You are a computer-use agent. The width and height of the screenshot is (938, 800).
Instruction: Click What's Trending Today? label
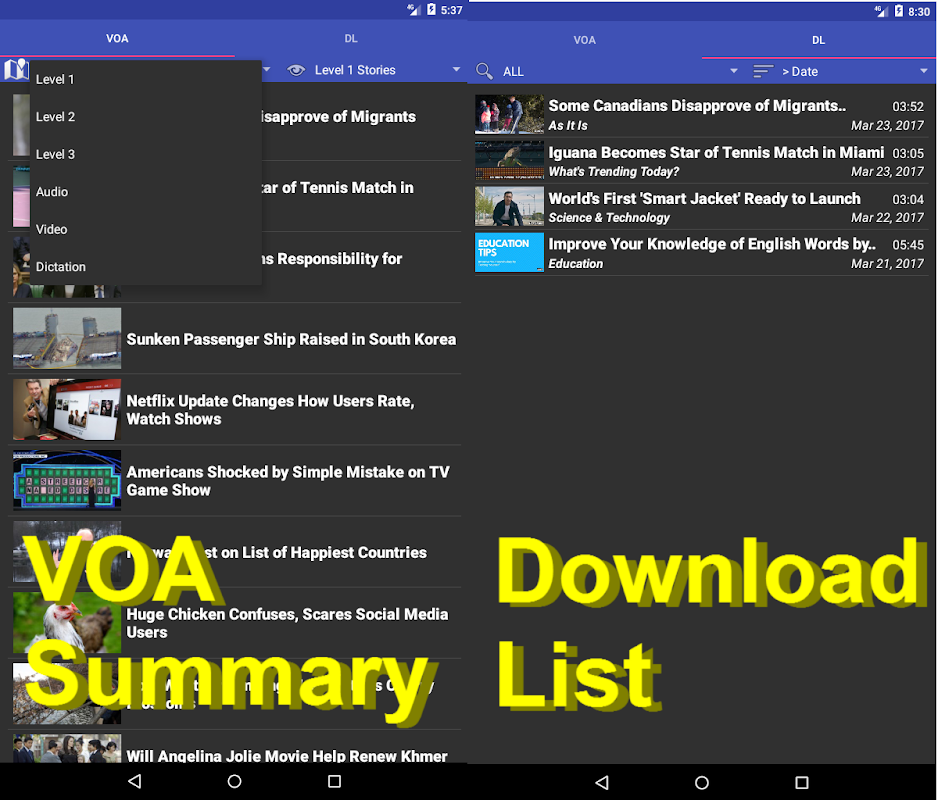(614, 172)
